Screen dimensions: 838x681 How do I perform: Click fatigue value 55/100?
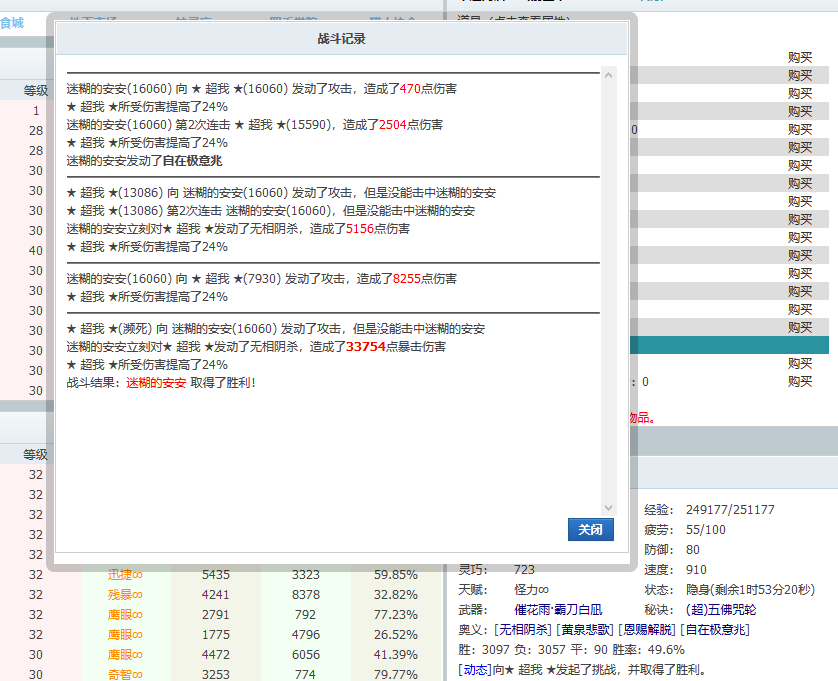click(705, 530)
